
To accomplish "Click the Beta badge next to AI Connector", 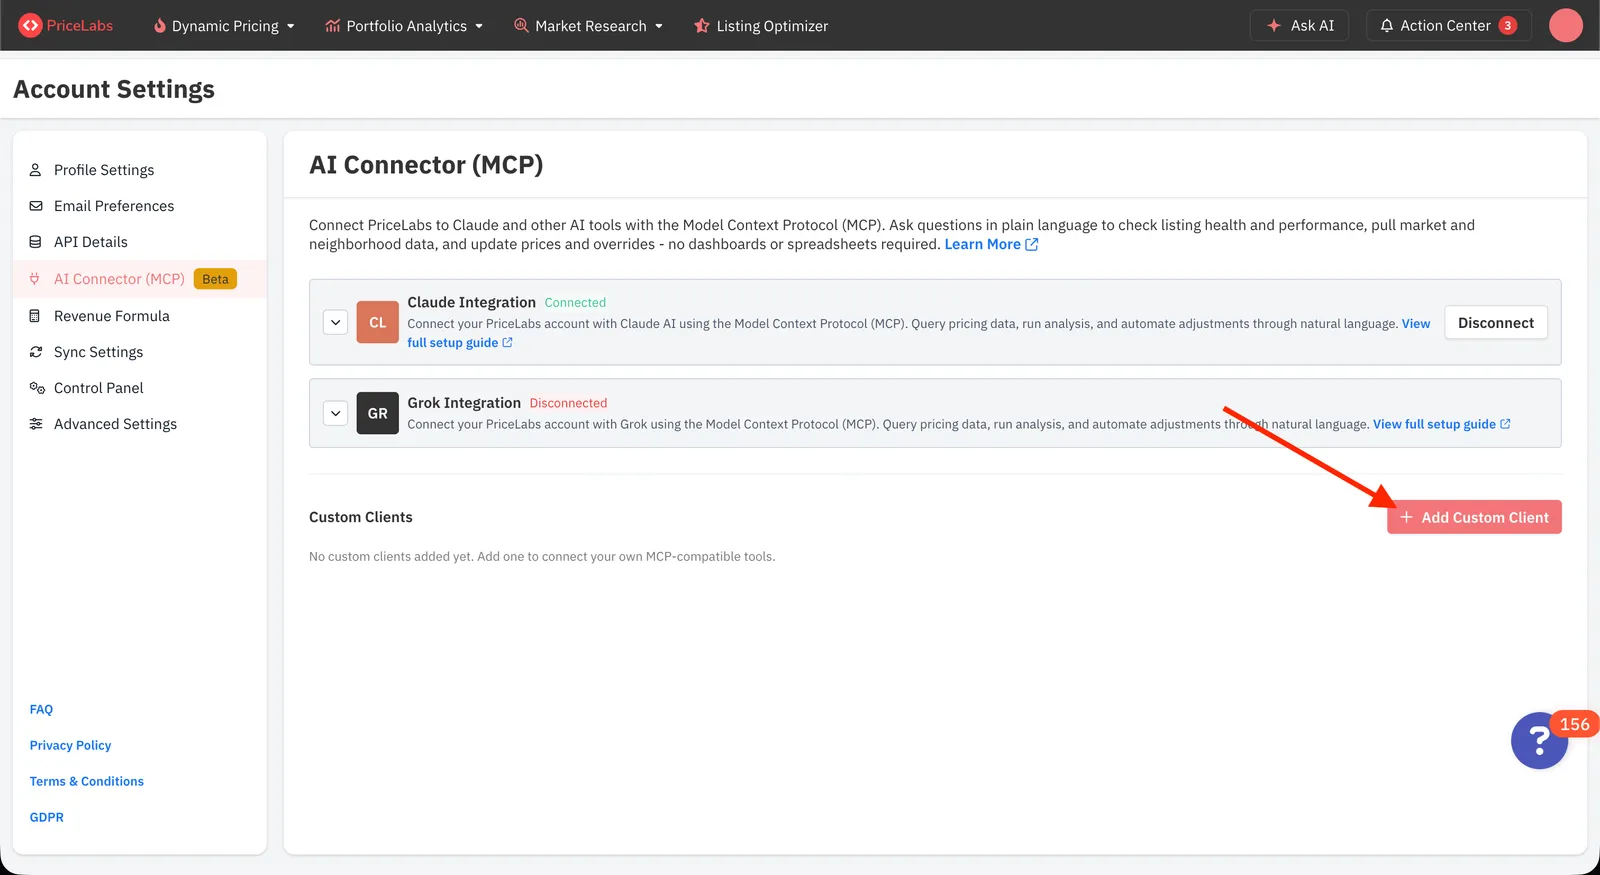I will [215, 279].
